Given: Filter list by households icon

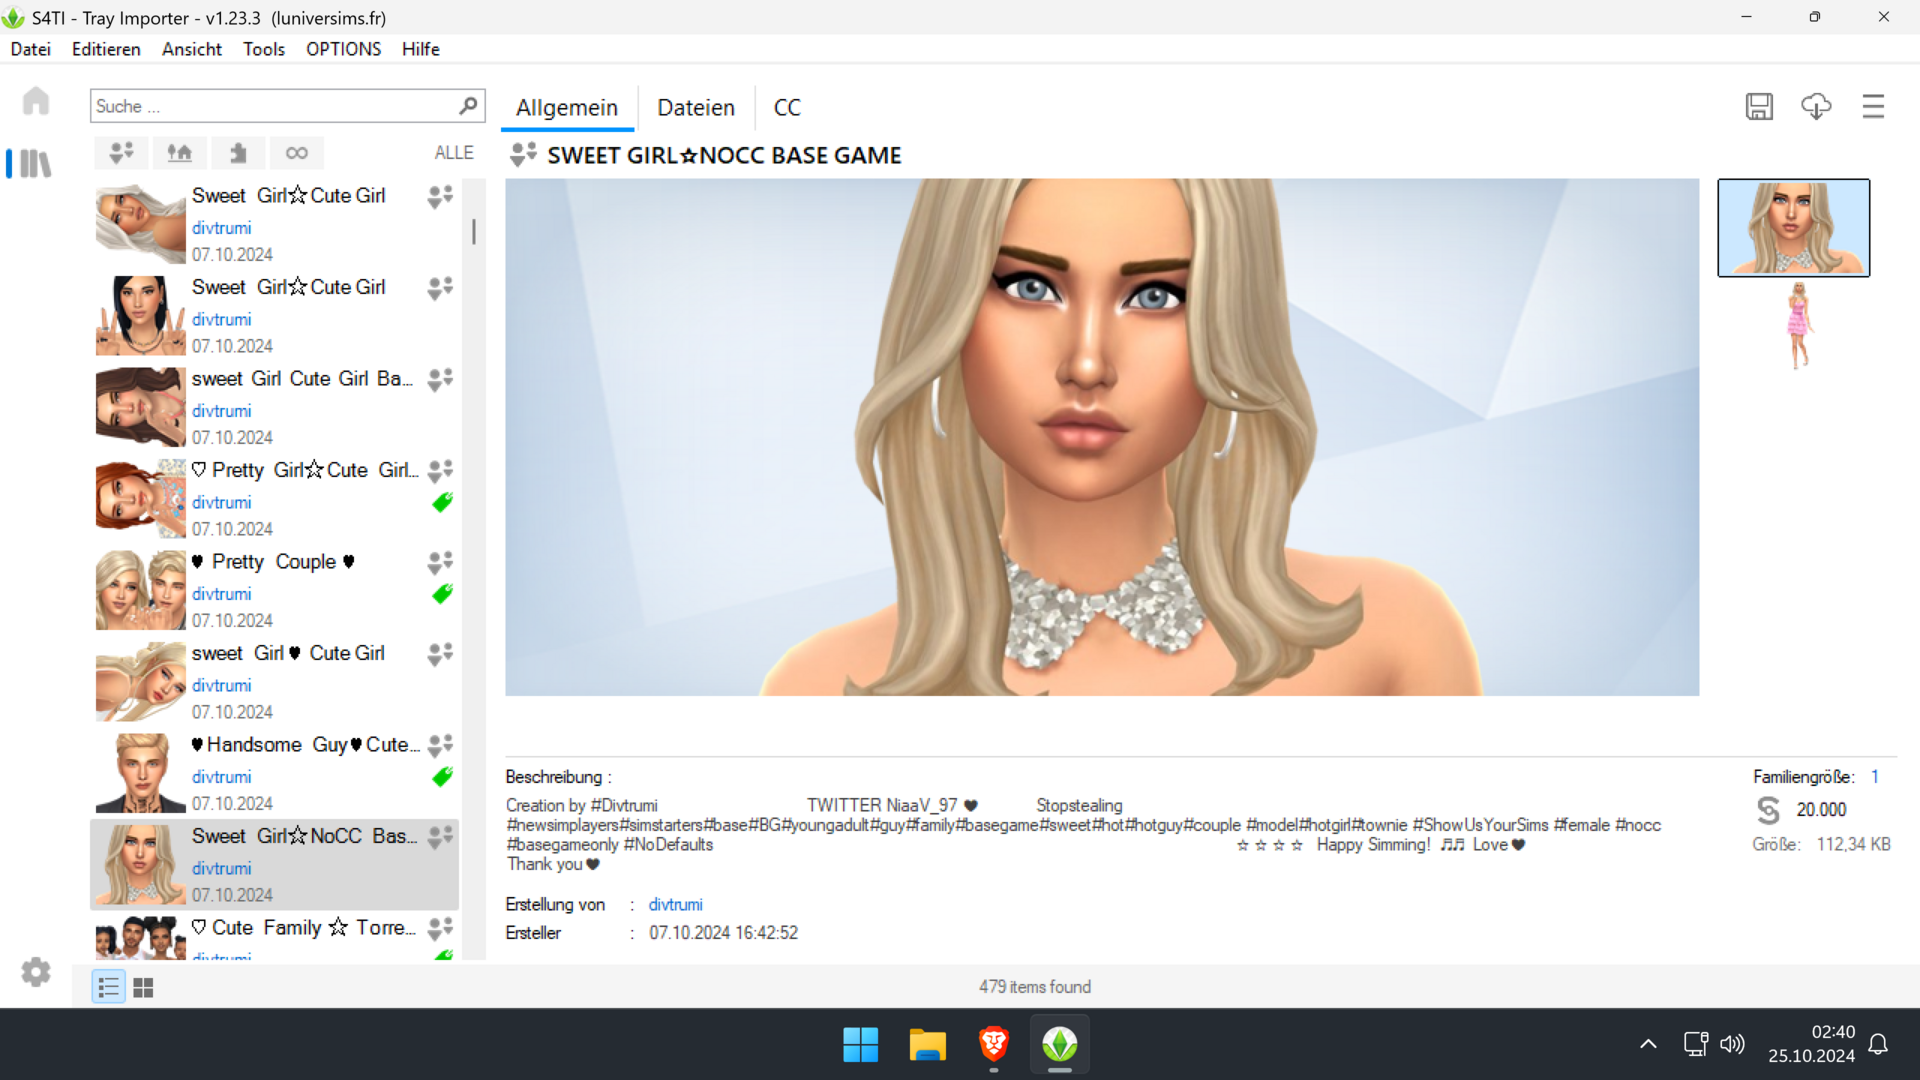Looking at the screenshot, I should tap(122, 153).
